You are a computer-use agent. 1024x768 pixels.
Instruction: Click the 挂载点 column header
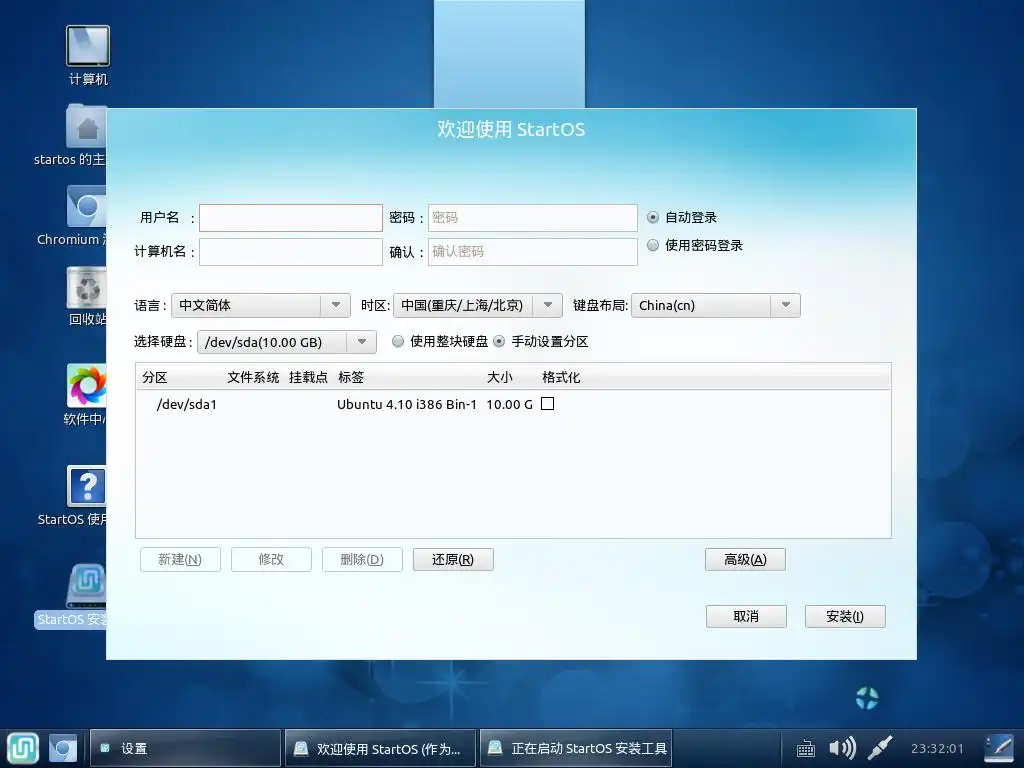[308, 377]
